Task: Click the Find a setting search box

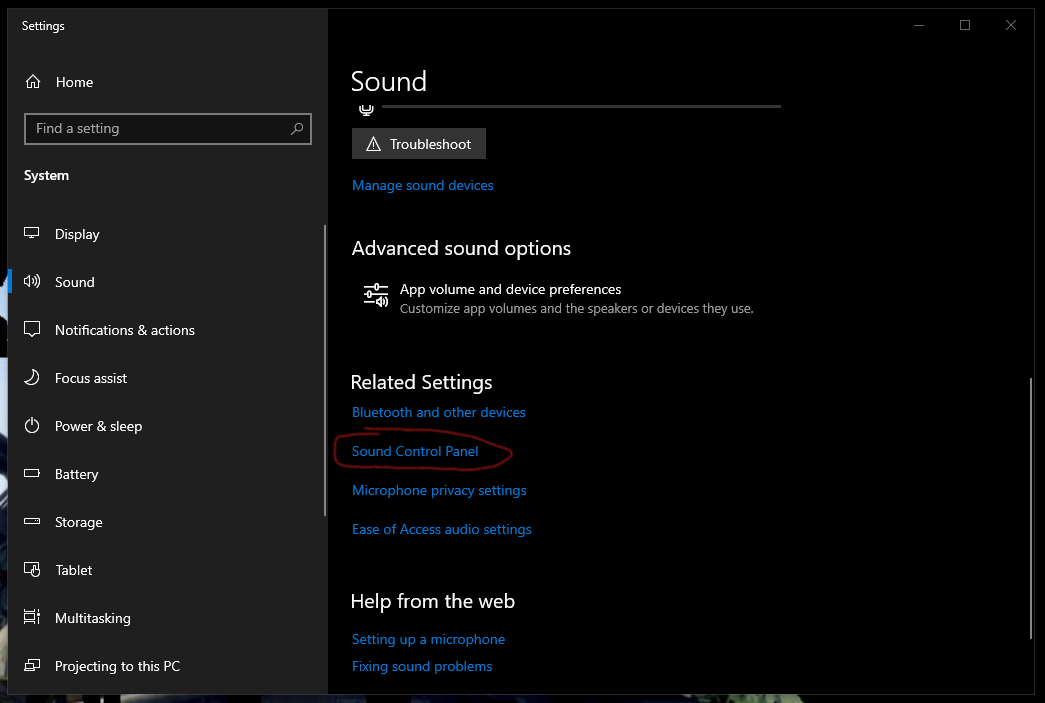Action: click(x=160, y=129)
